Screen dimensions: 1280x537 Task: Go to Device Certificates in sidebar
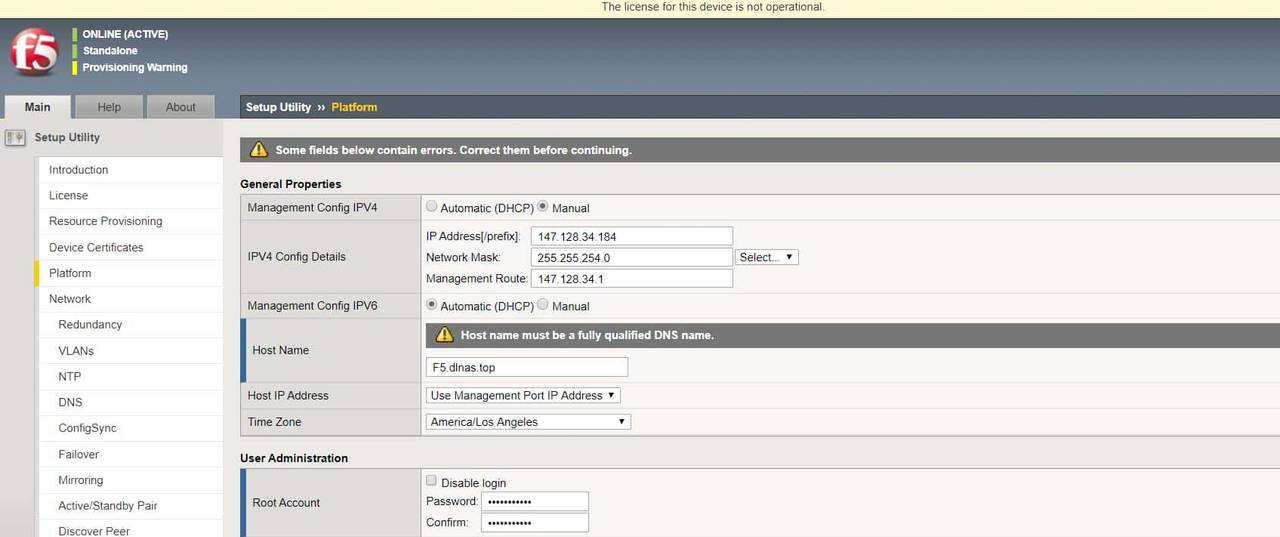96,247
